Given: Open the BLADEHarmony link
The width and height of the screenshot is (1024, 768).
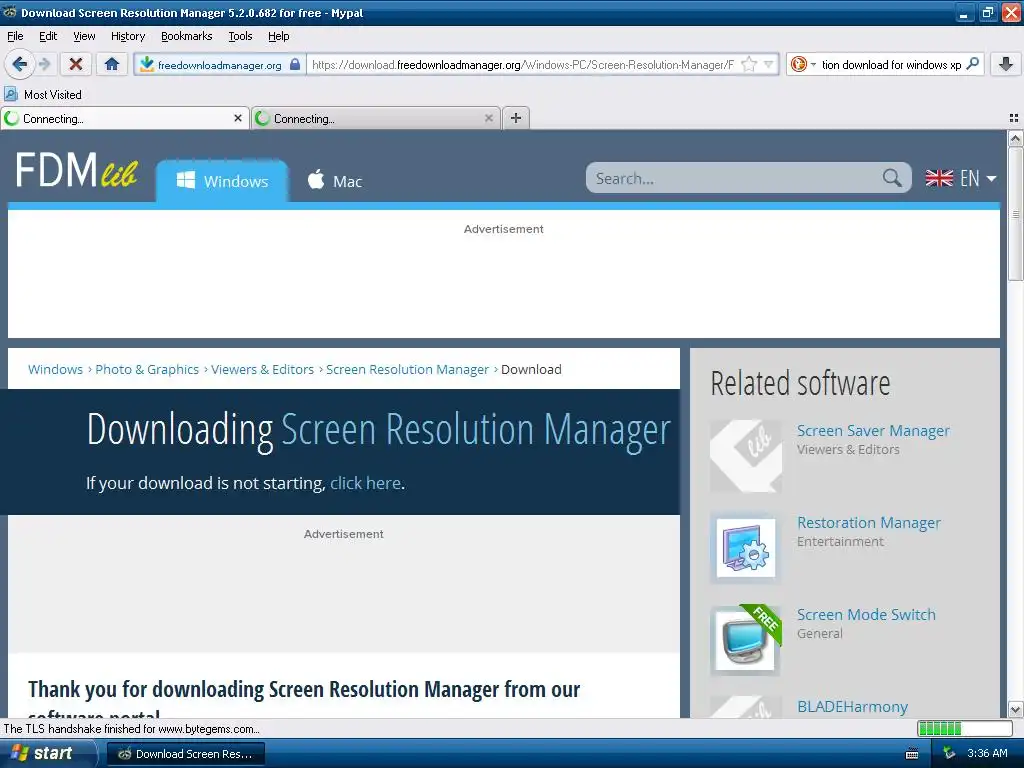Looking at the screenshot, I should (x=852, y=707).
